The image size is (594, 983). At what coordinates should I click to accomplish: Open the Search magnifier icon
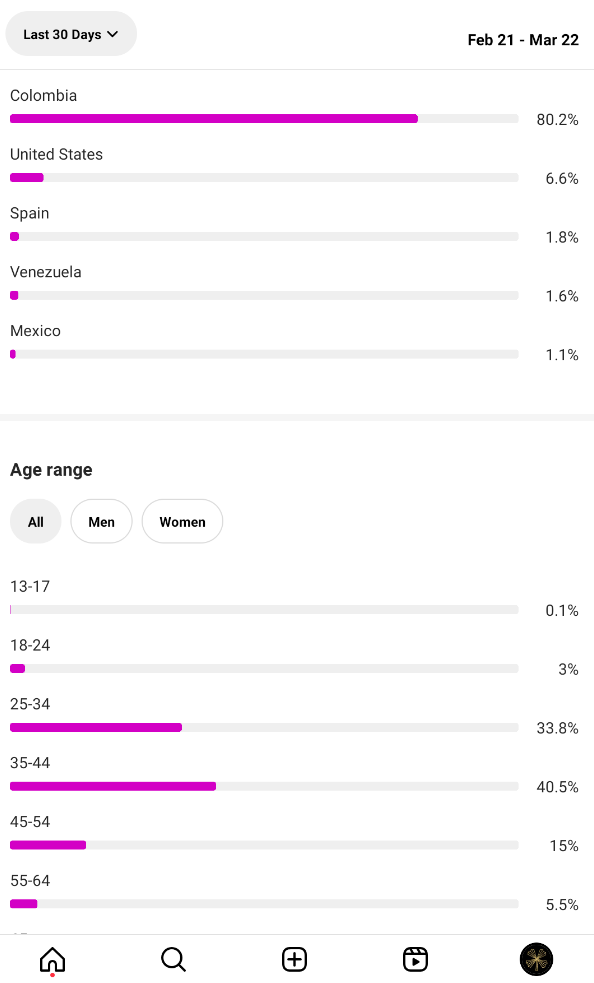pyautogui.click(x=173, y=959)
